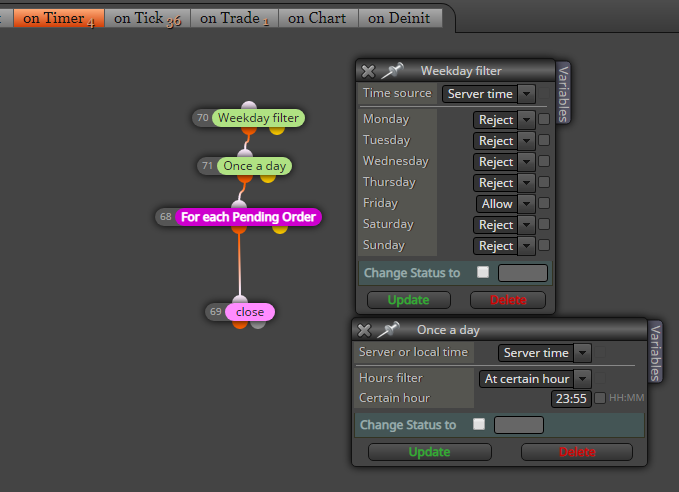The image size is (679, 492).
Task: Toggle checkbox beside Certain hour HH:MM
Action: click(600, 398)
